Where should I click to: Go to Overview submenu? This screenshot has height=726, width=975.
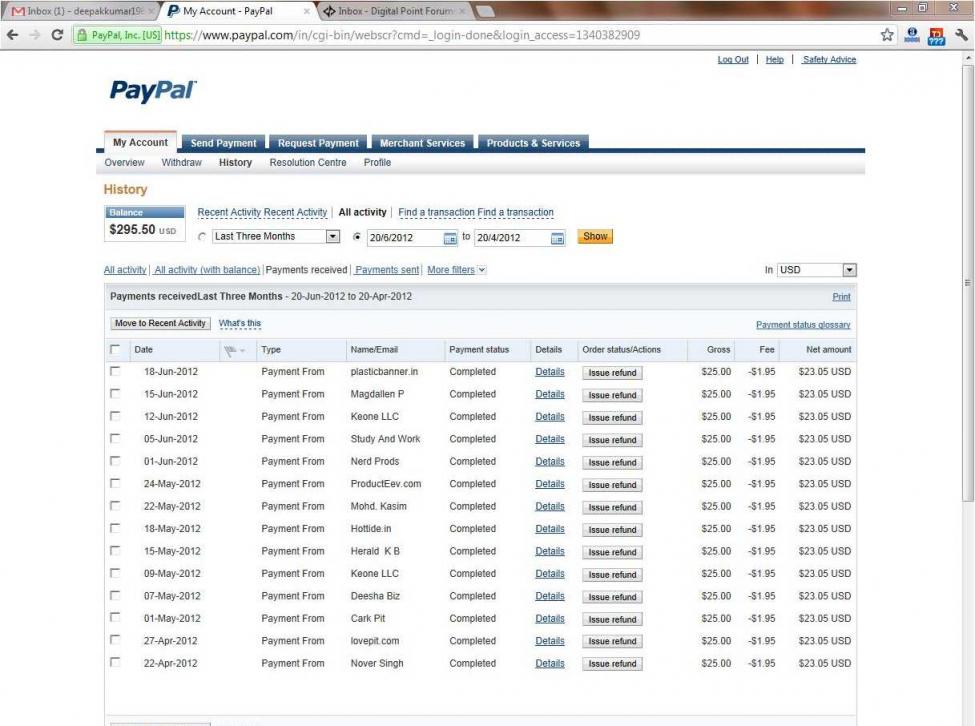tap(124, 162)
